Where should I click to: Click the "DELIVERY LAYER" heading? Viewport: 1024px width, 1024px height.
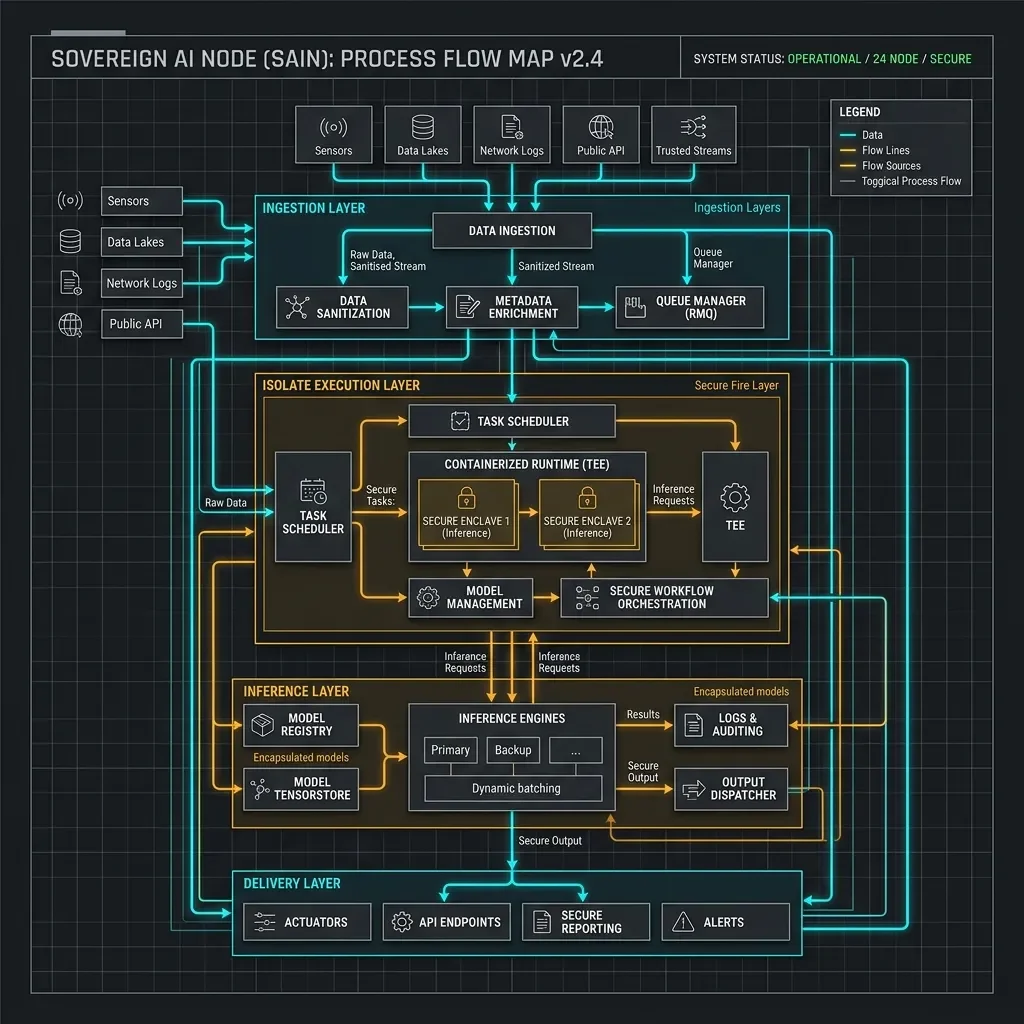tap(292, 883)
